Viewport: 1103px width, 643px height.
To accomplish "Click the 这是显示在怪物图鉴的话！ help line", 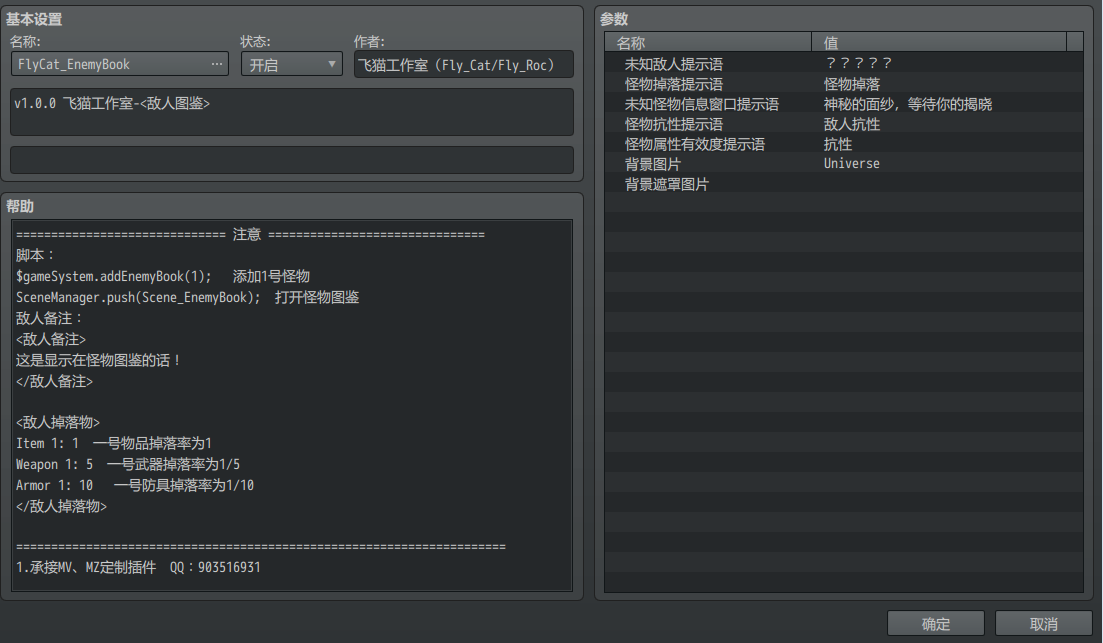I will [99, 360].
